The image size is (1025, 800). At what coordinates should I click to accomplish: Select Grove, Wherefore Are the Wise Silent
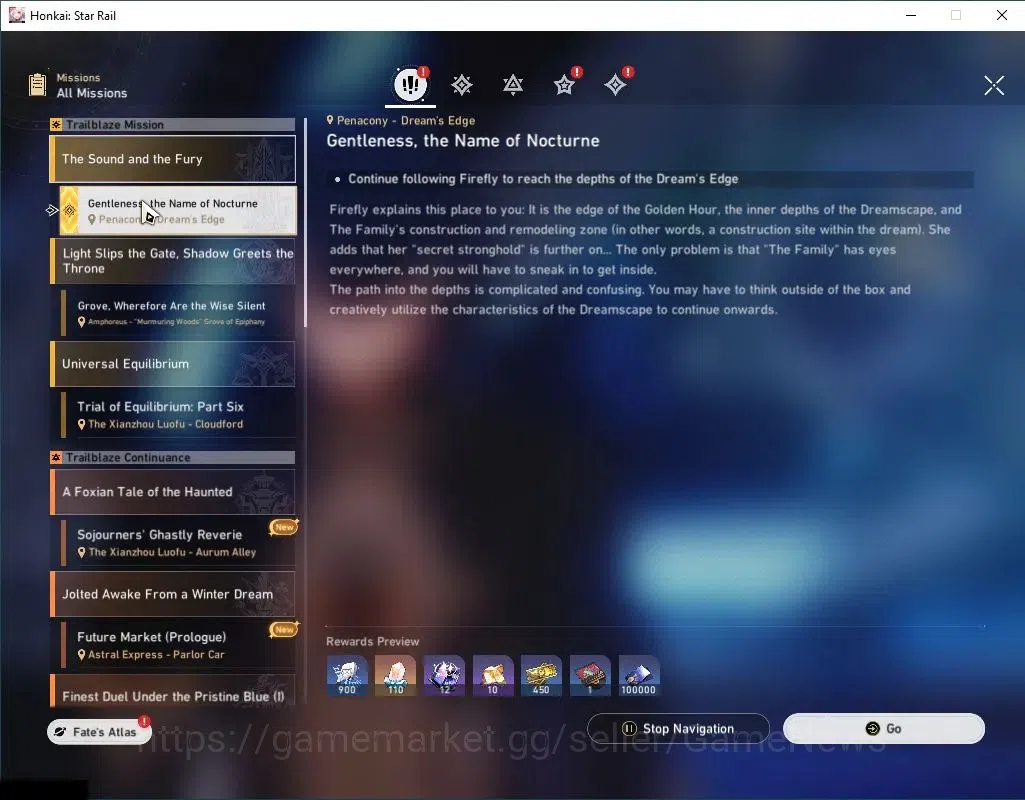[x=178, y=312]
